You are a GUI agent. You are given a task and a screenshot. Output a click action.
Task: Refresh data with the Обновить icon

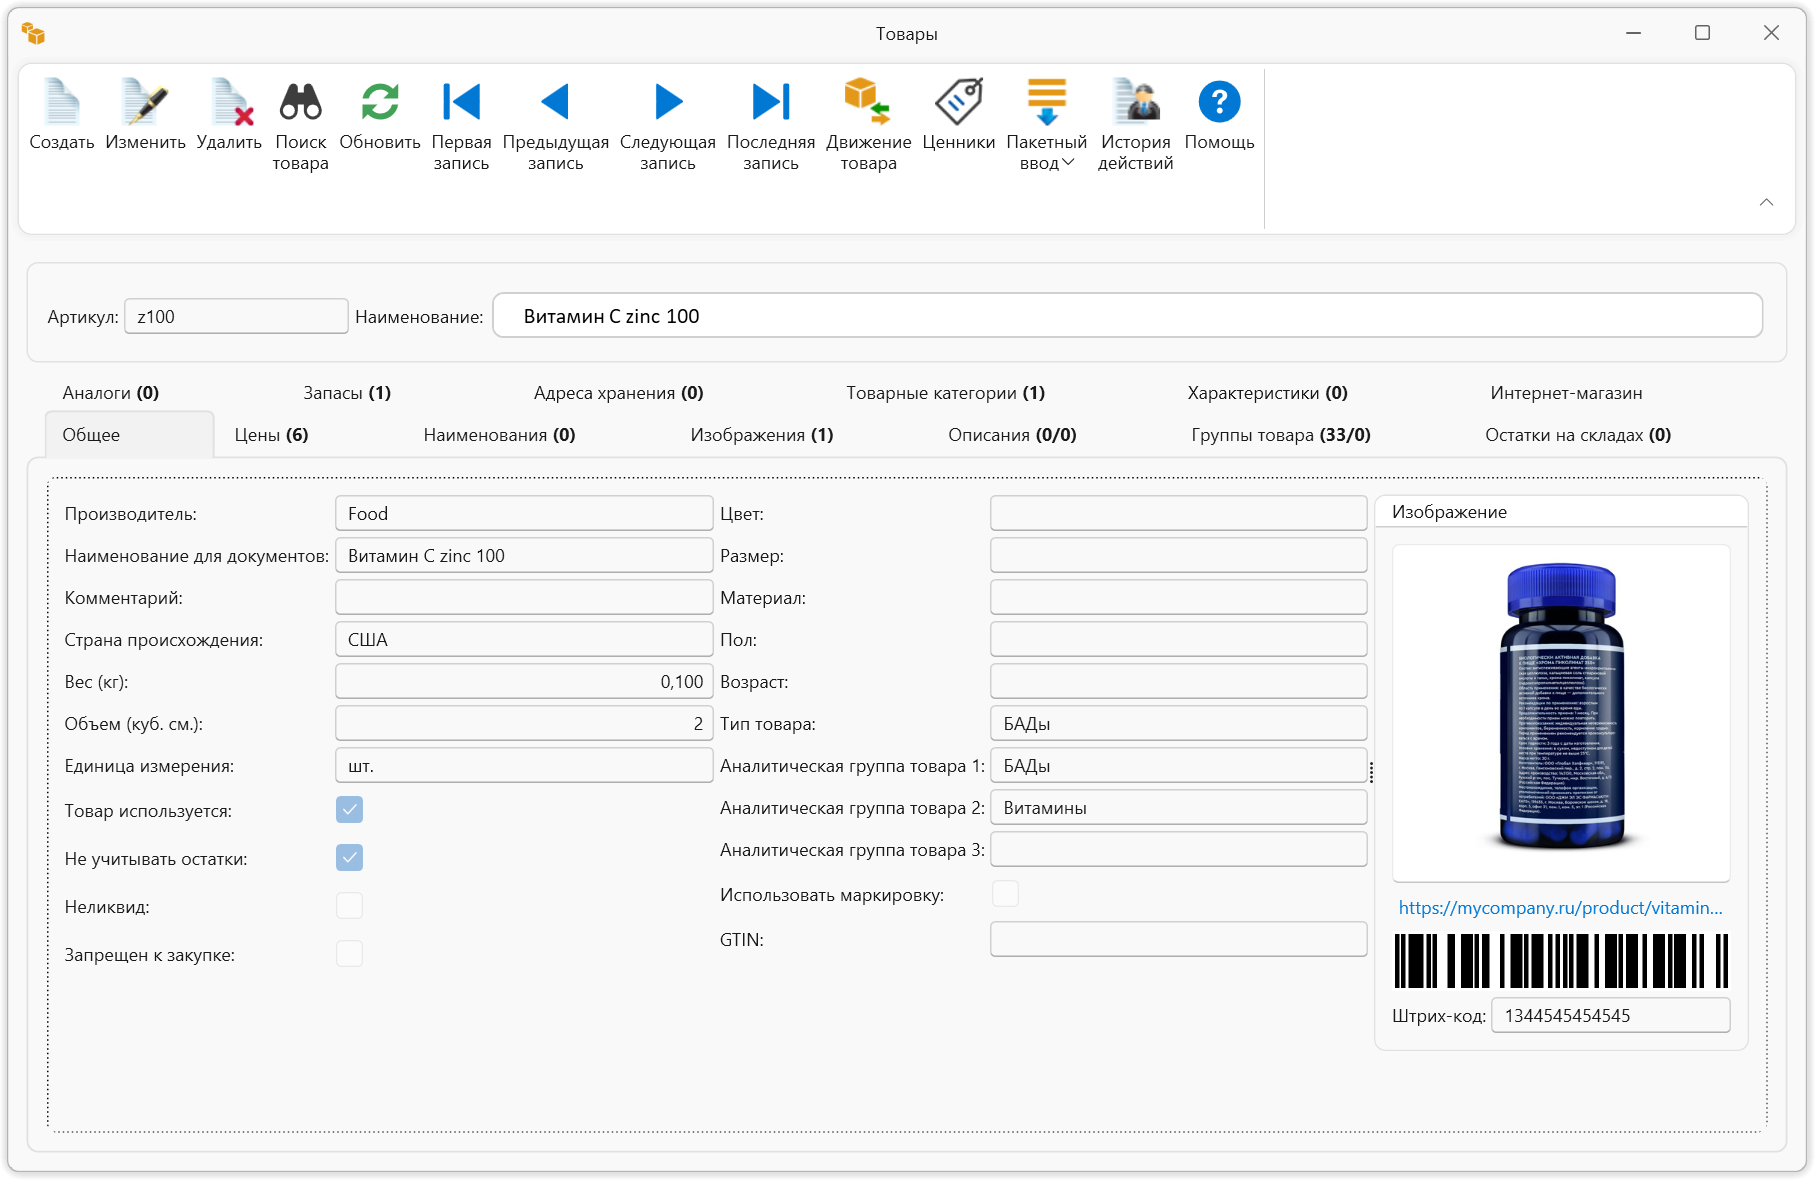pyautogui.click(x=380, y=103)
